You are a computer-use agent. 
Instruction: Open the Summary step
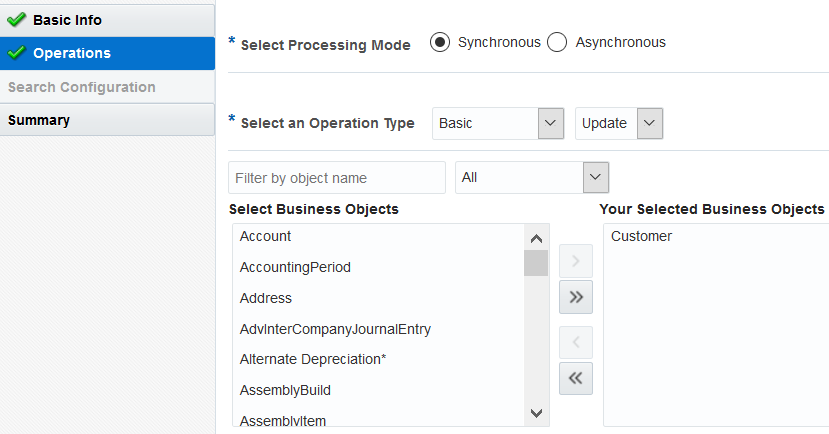point(39,120)
